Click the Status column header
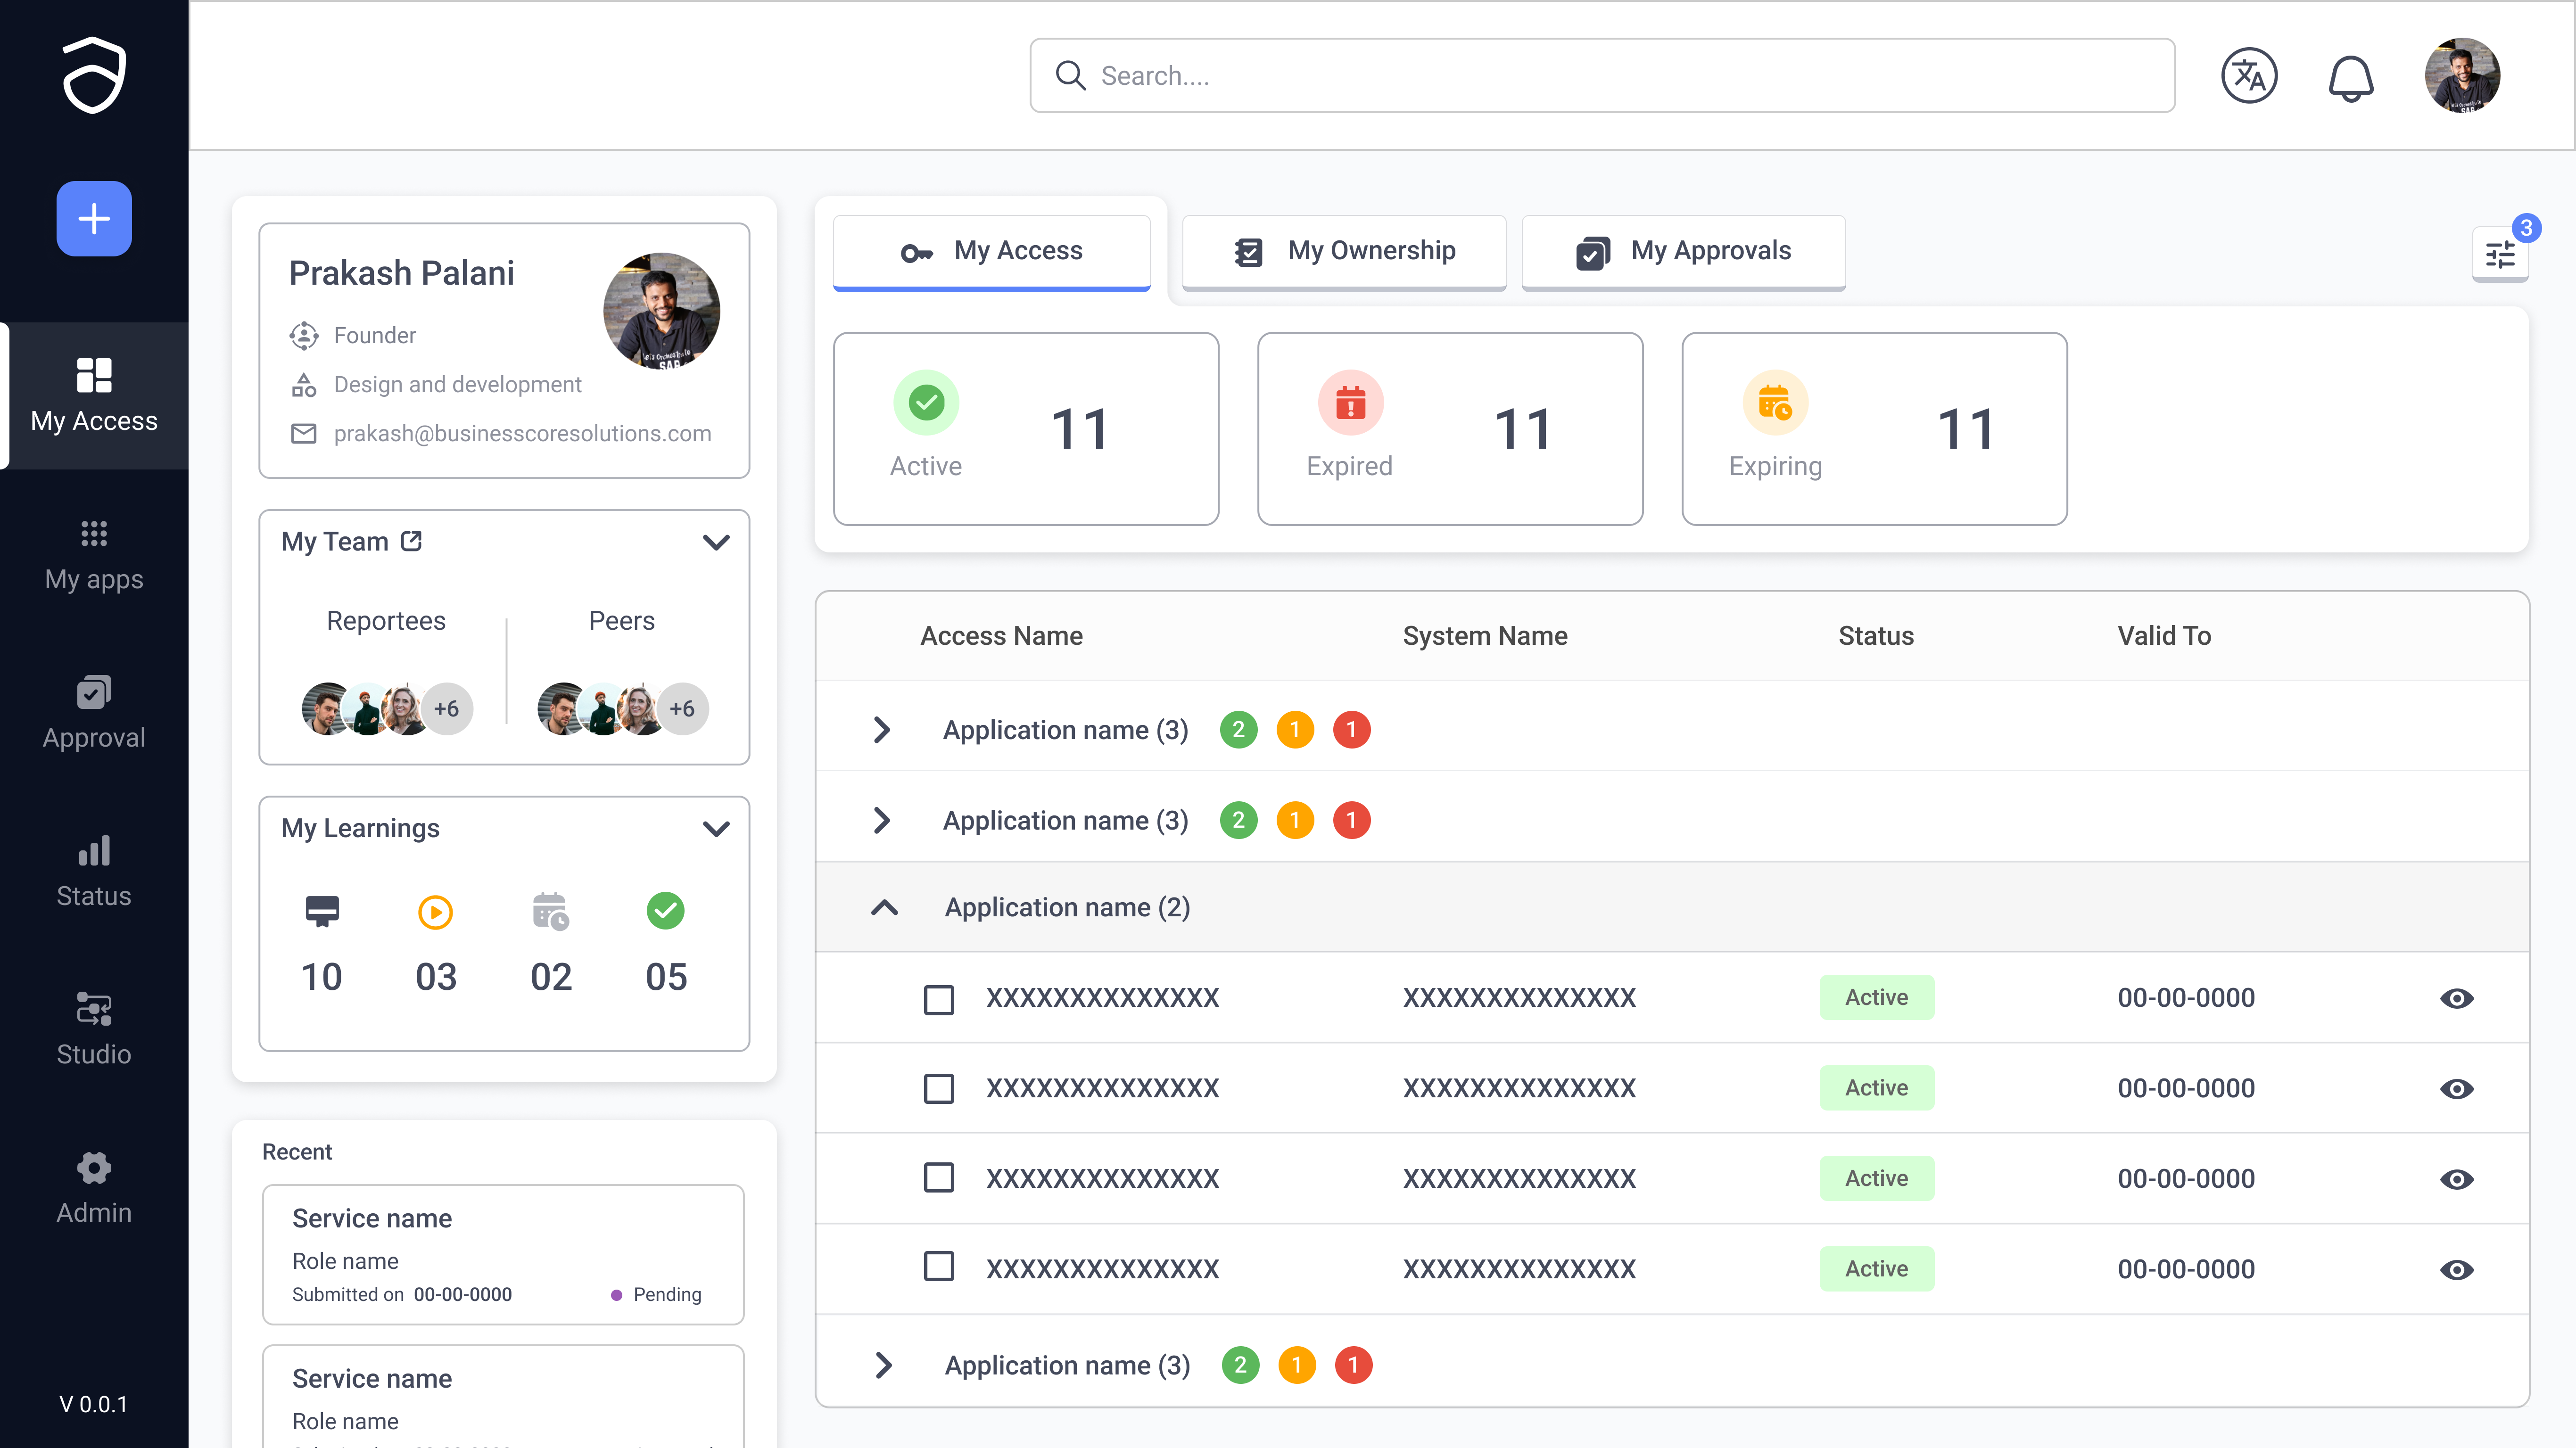Screen dimensions: 2576x1448 tap(1876, 635)
